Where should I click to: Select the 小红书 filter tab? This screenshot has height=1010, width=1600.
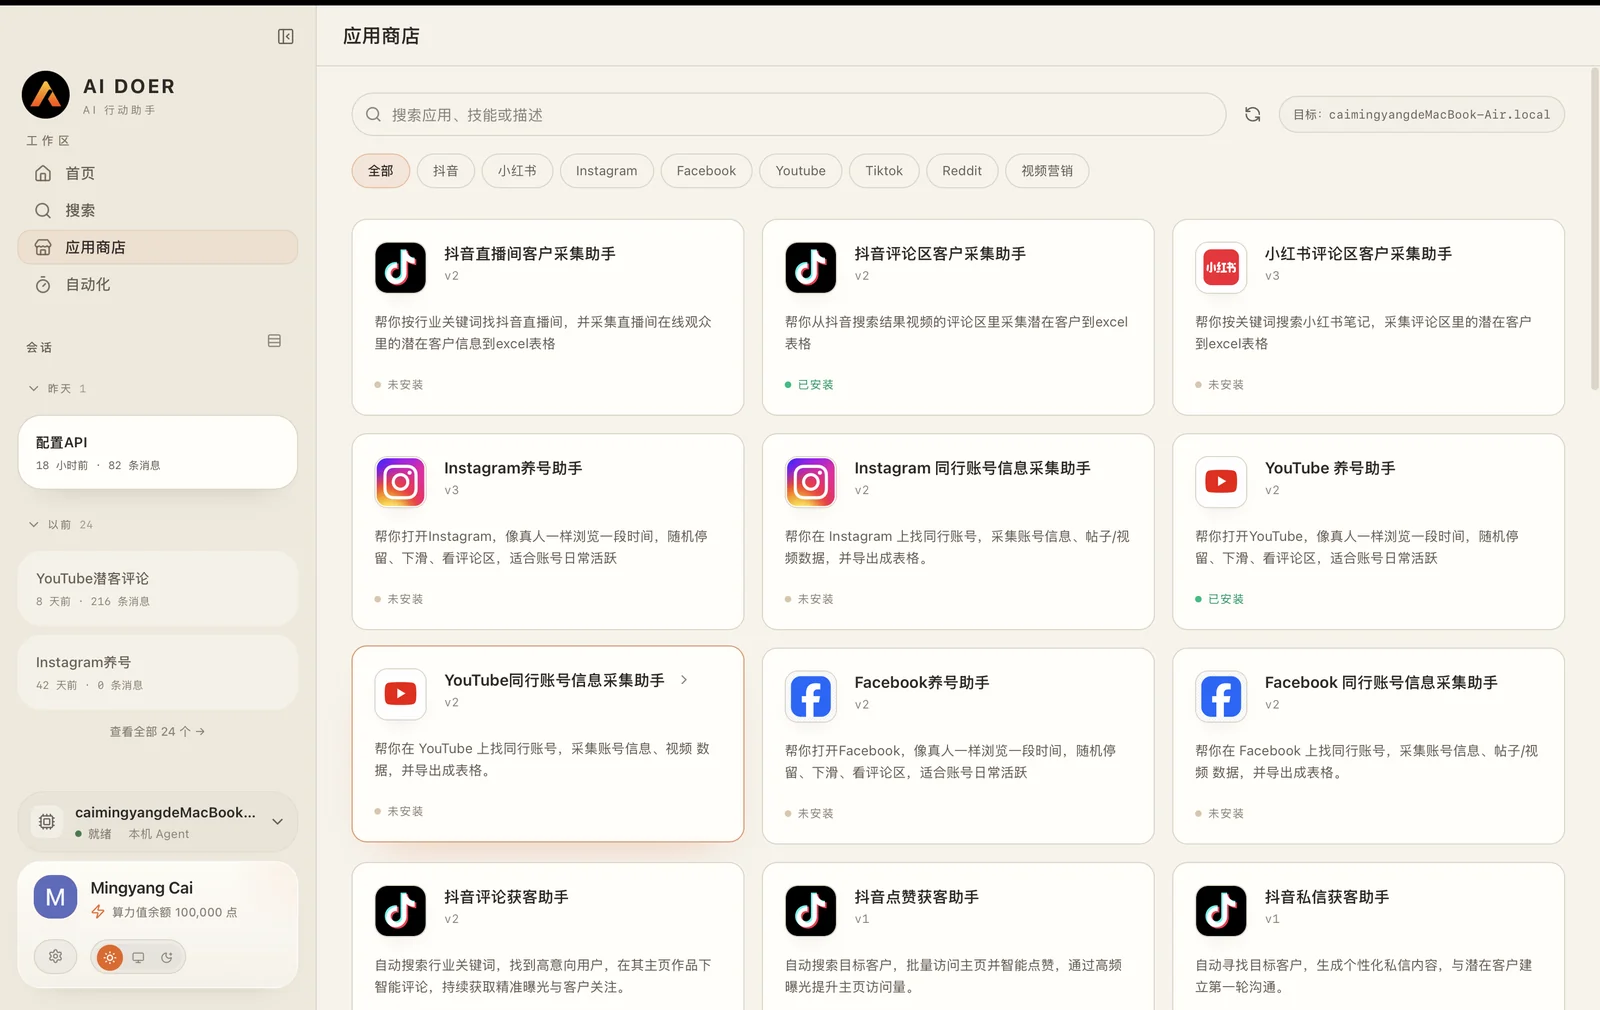pyautogui.click(x=517, y=171)
